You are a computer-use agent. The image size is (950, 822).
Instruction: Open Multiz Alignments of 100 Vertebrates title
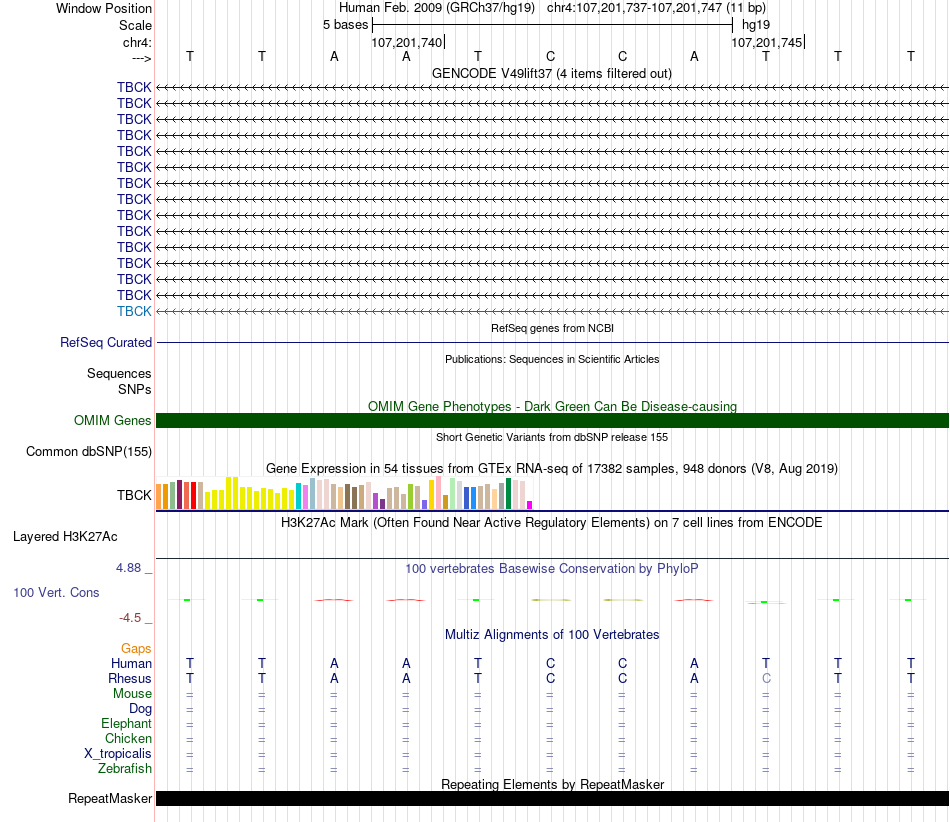[552, 634]
